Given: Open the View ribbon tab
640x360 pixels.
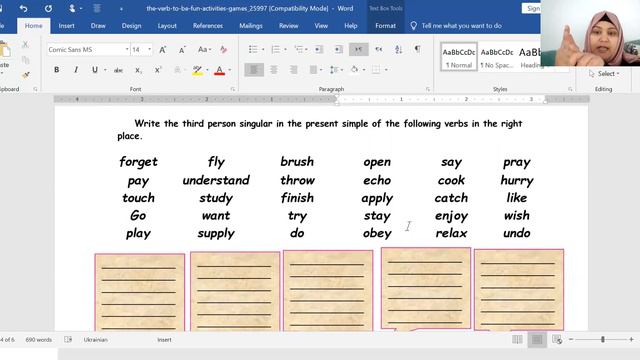Looking at the screenshot, I should (x=321, y=26).
